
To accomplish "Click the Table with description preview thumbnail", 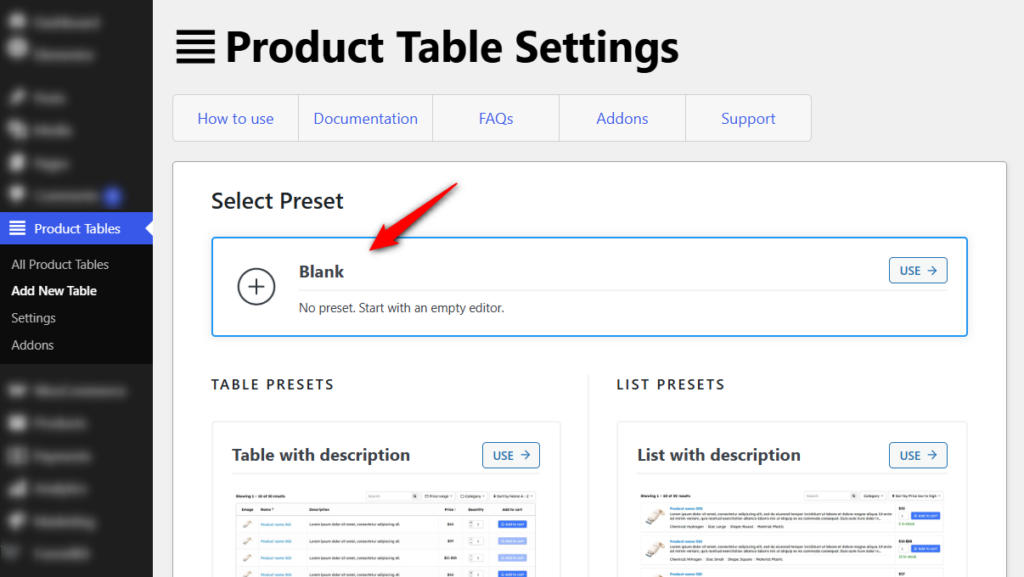I will pyautogui.click(x=386, y=534).
